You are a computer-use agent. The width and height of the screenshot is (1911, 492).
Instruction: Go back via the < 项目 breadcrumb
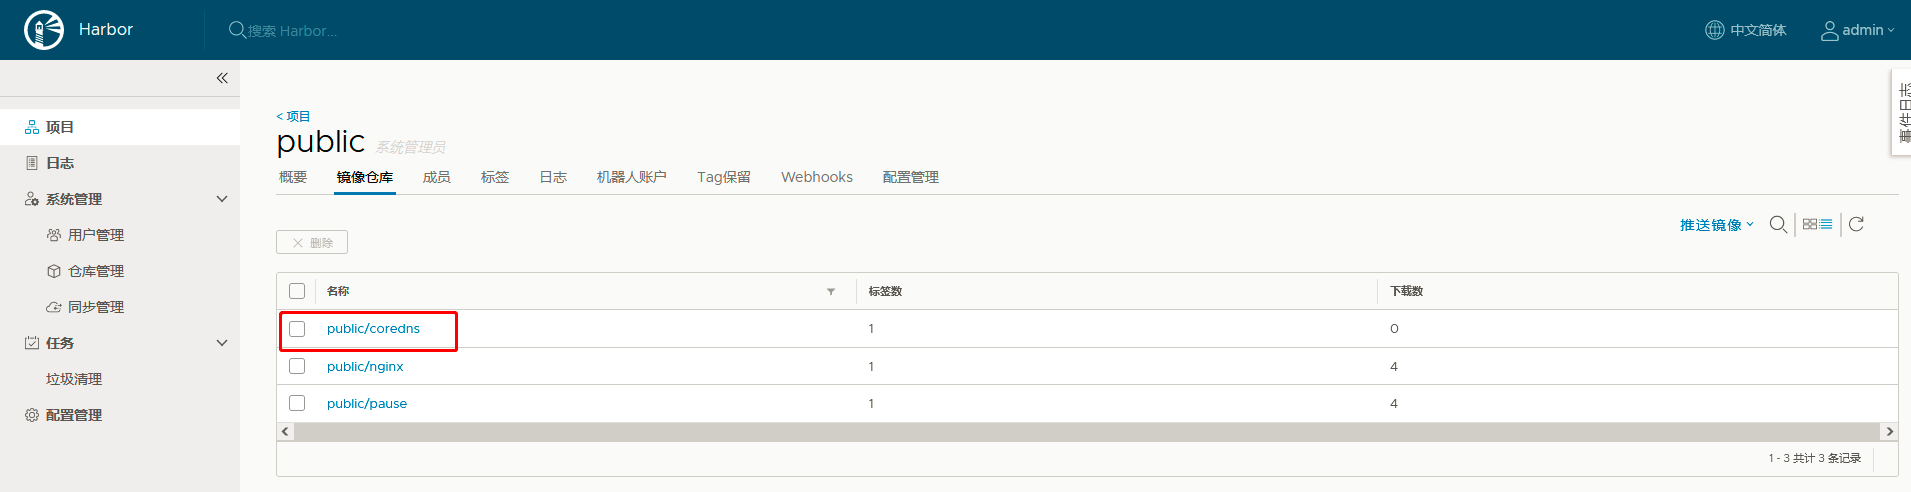pos(293,116)
